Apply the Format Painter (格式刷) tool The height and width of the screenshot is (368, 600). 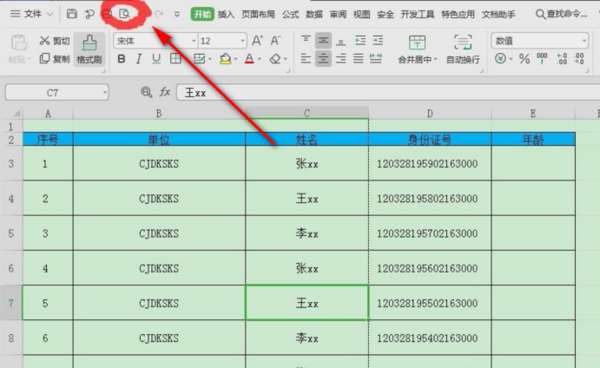(x=89, y=49)
